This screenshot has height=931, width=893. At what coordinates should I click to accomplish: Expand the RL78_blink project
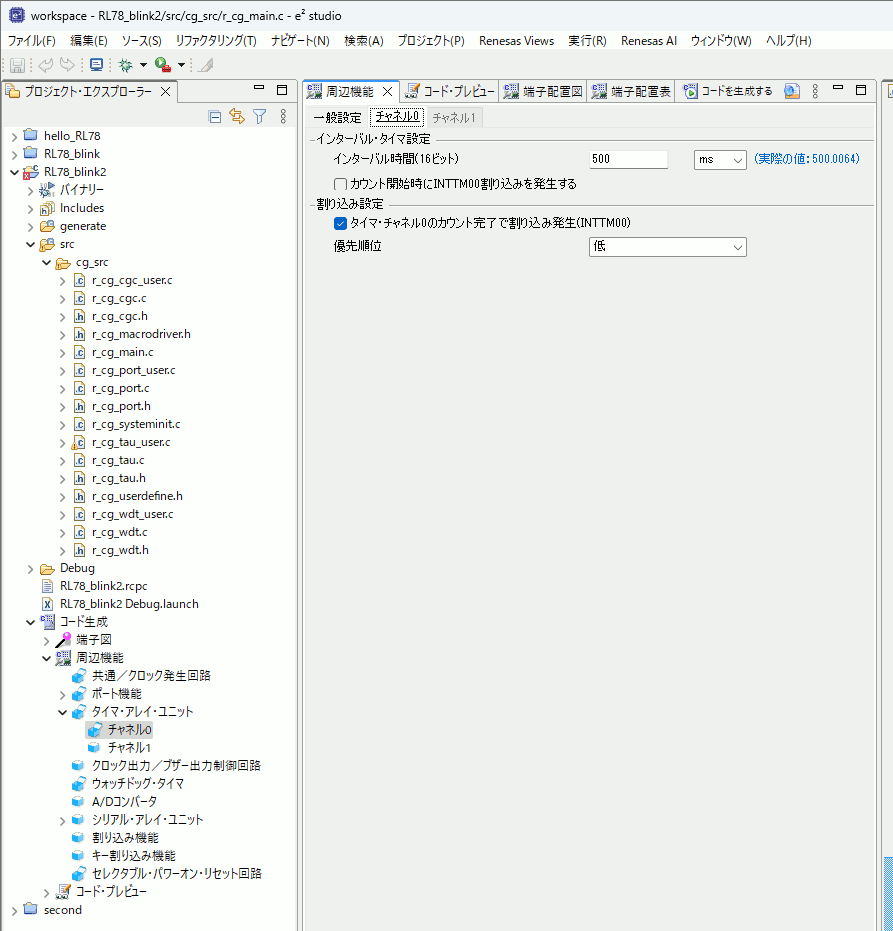pyautogui.click(x=14, y=154)
